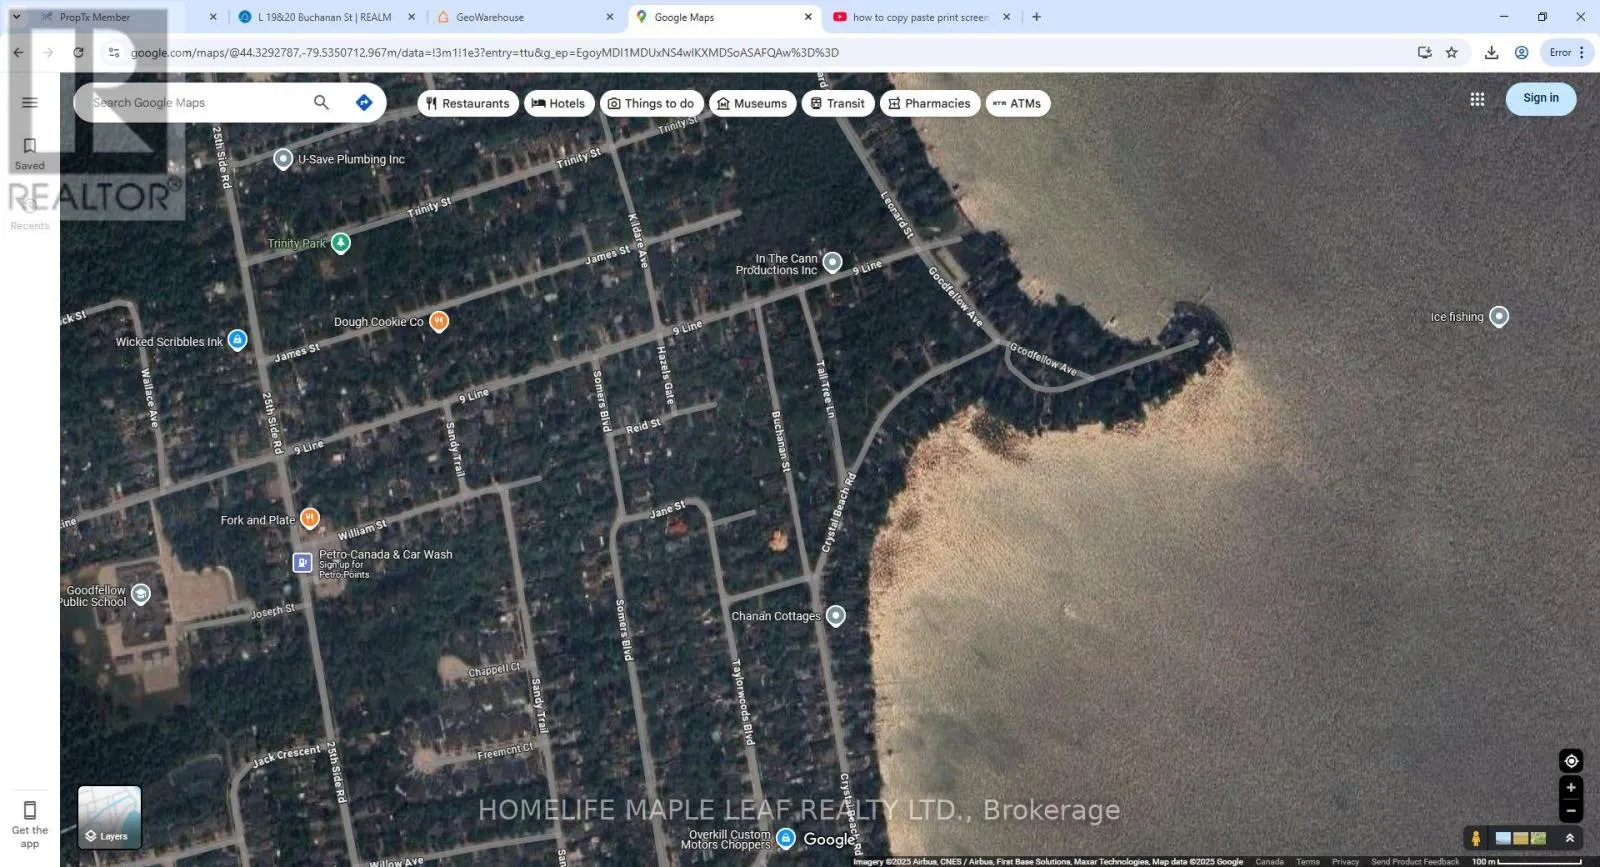Zoom out on the map
This screenshot has height=867, width=1600.
pyautogui.click(x=1570, y=811)
